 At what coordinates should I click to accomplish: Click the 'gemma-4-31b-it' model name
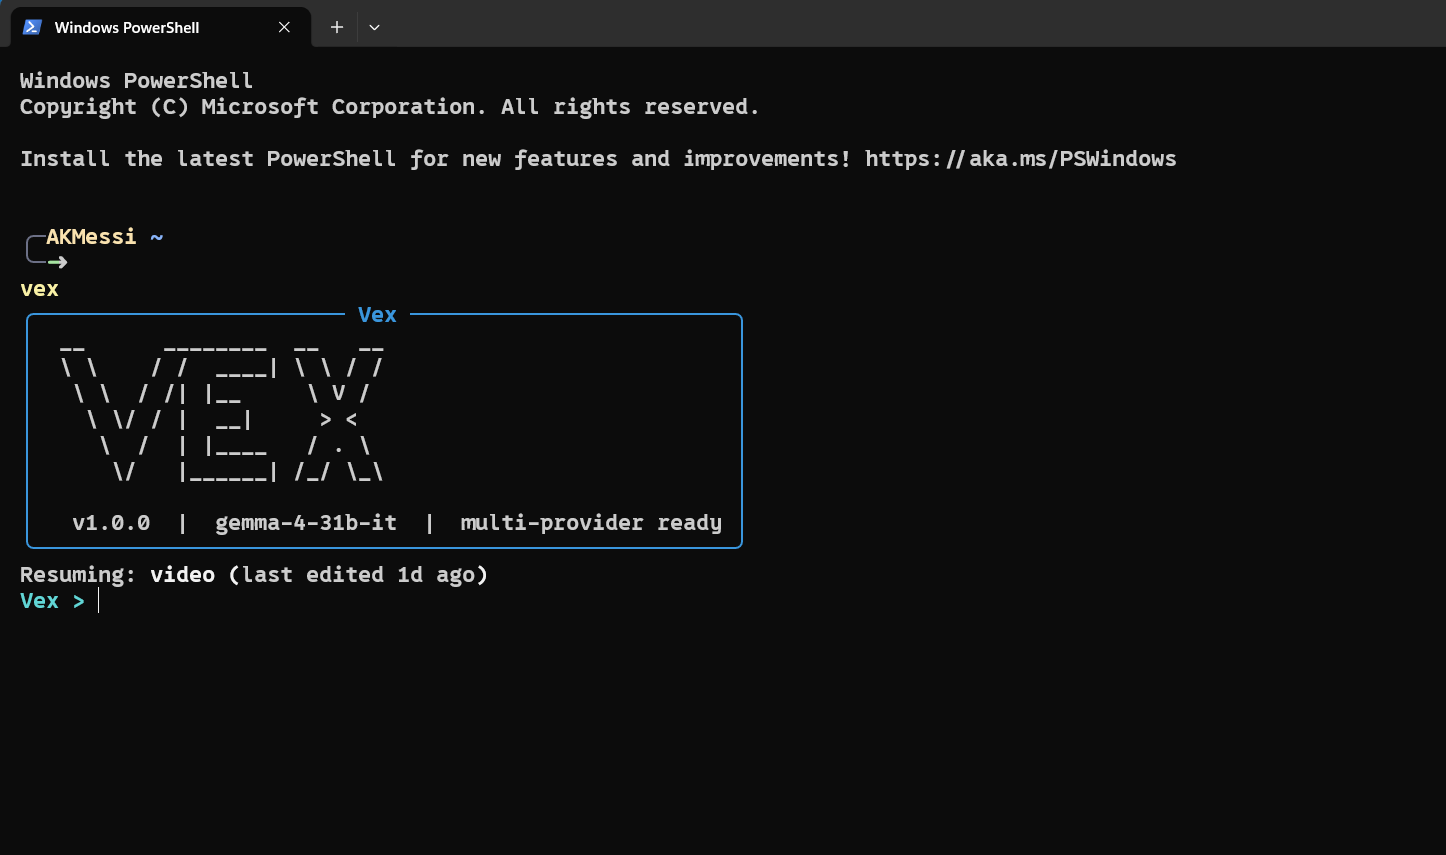[x=306, y=523]
